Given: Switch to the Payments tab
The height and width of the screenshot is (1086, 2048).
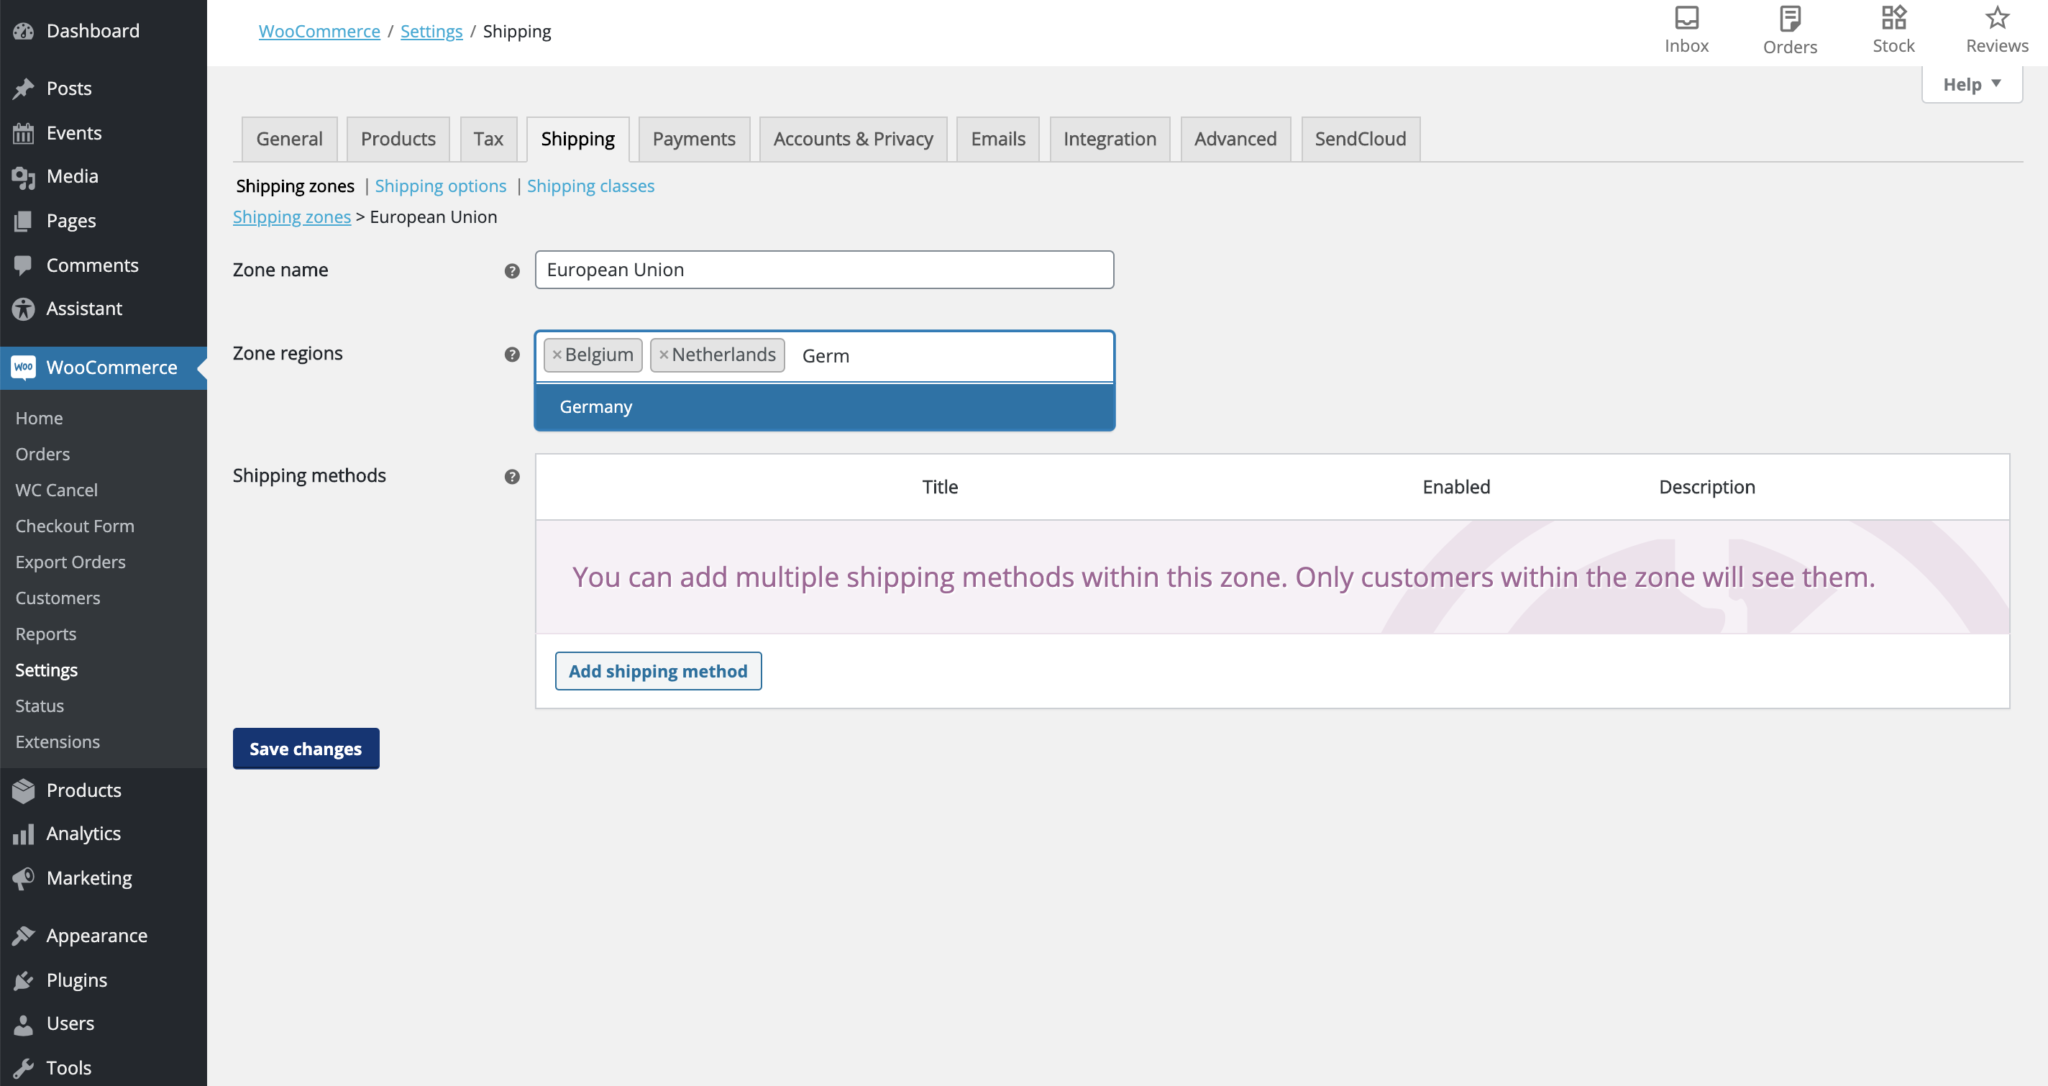Looking at the screenshot, I should [694, 138].
